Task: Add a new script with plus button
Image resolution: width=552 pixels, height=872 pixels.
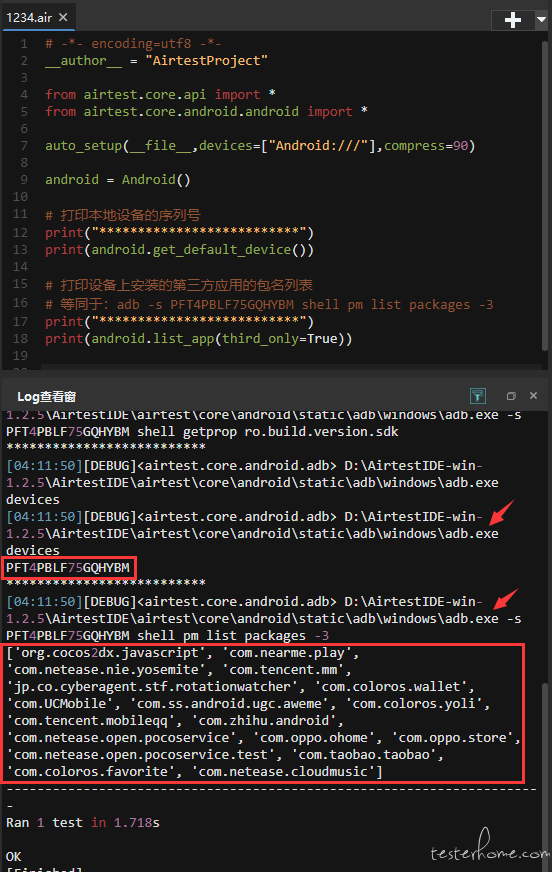Action: pyautogui.click(x=513, y=20)
